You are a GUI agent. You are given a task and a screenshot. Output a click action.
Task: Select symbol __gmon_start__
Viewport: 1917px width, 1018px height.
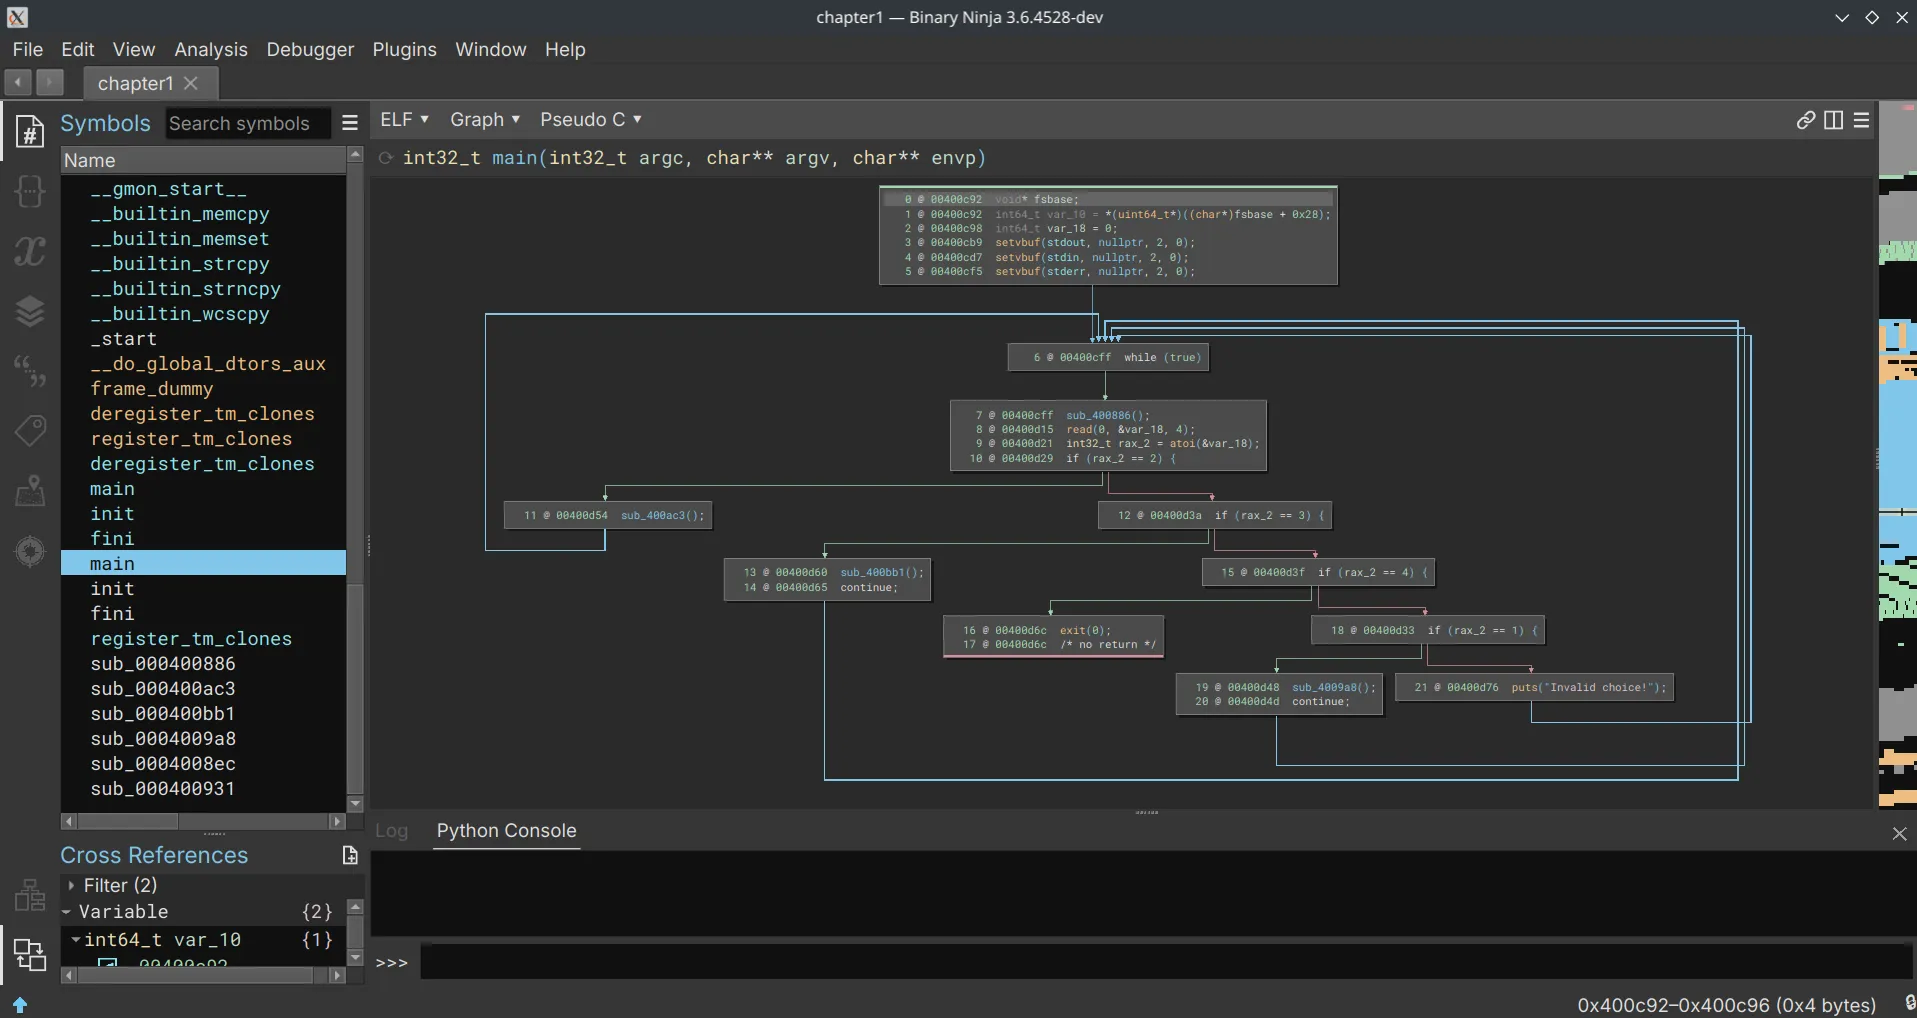(168, 189)
